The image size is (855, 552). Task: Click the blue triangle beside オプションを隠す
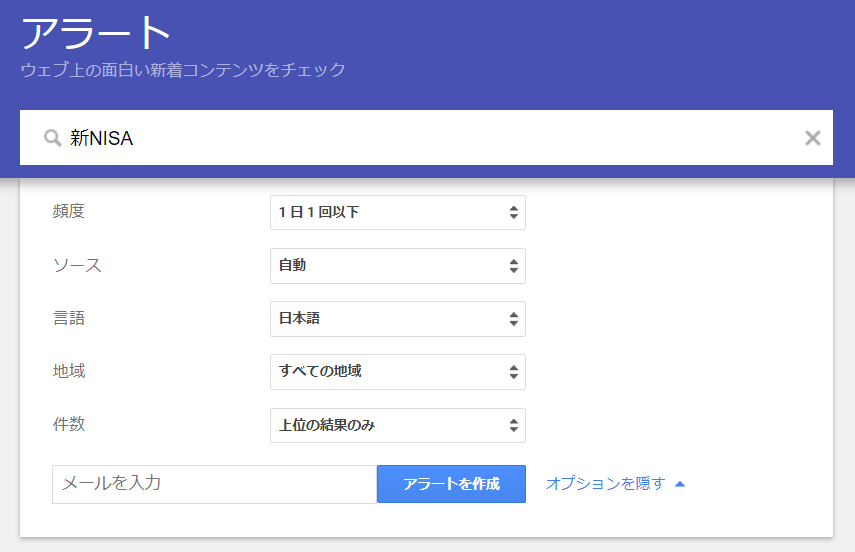point(679,484)
